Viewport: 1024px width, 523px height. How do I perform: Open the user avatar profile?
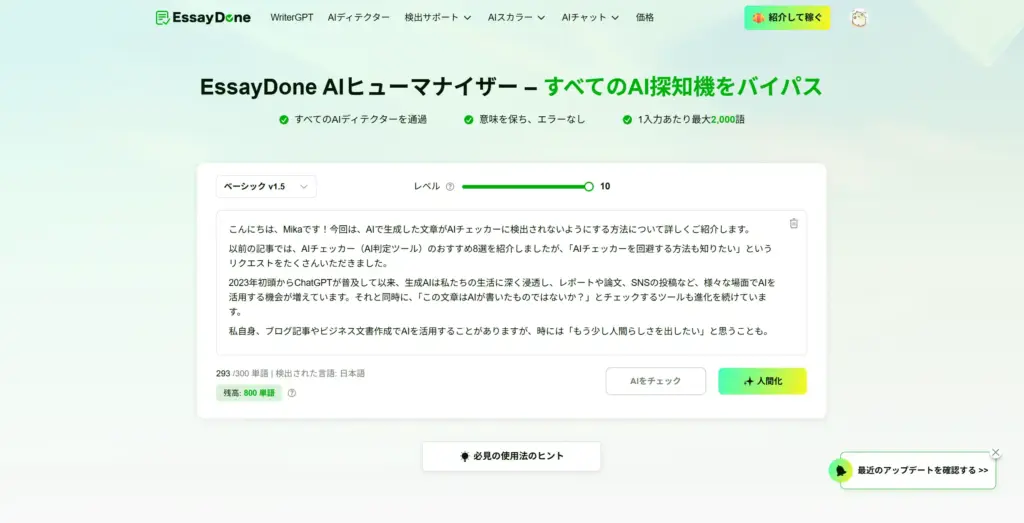pos(859,18)
